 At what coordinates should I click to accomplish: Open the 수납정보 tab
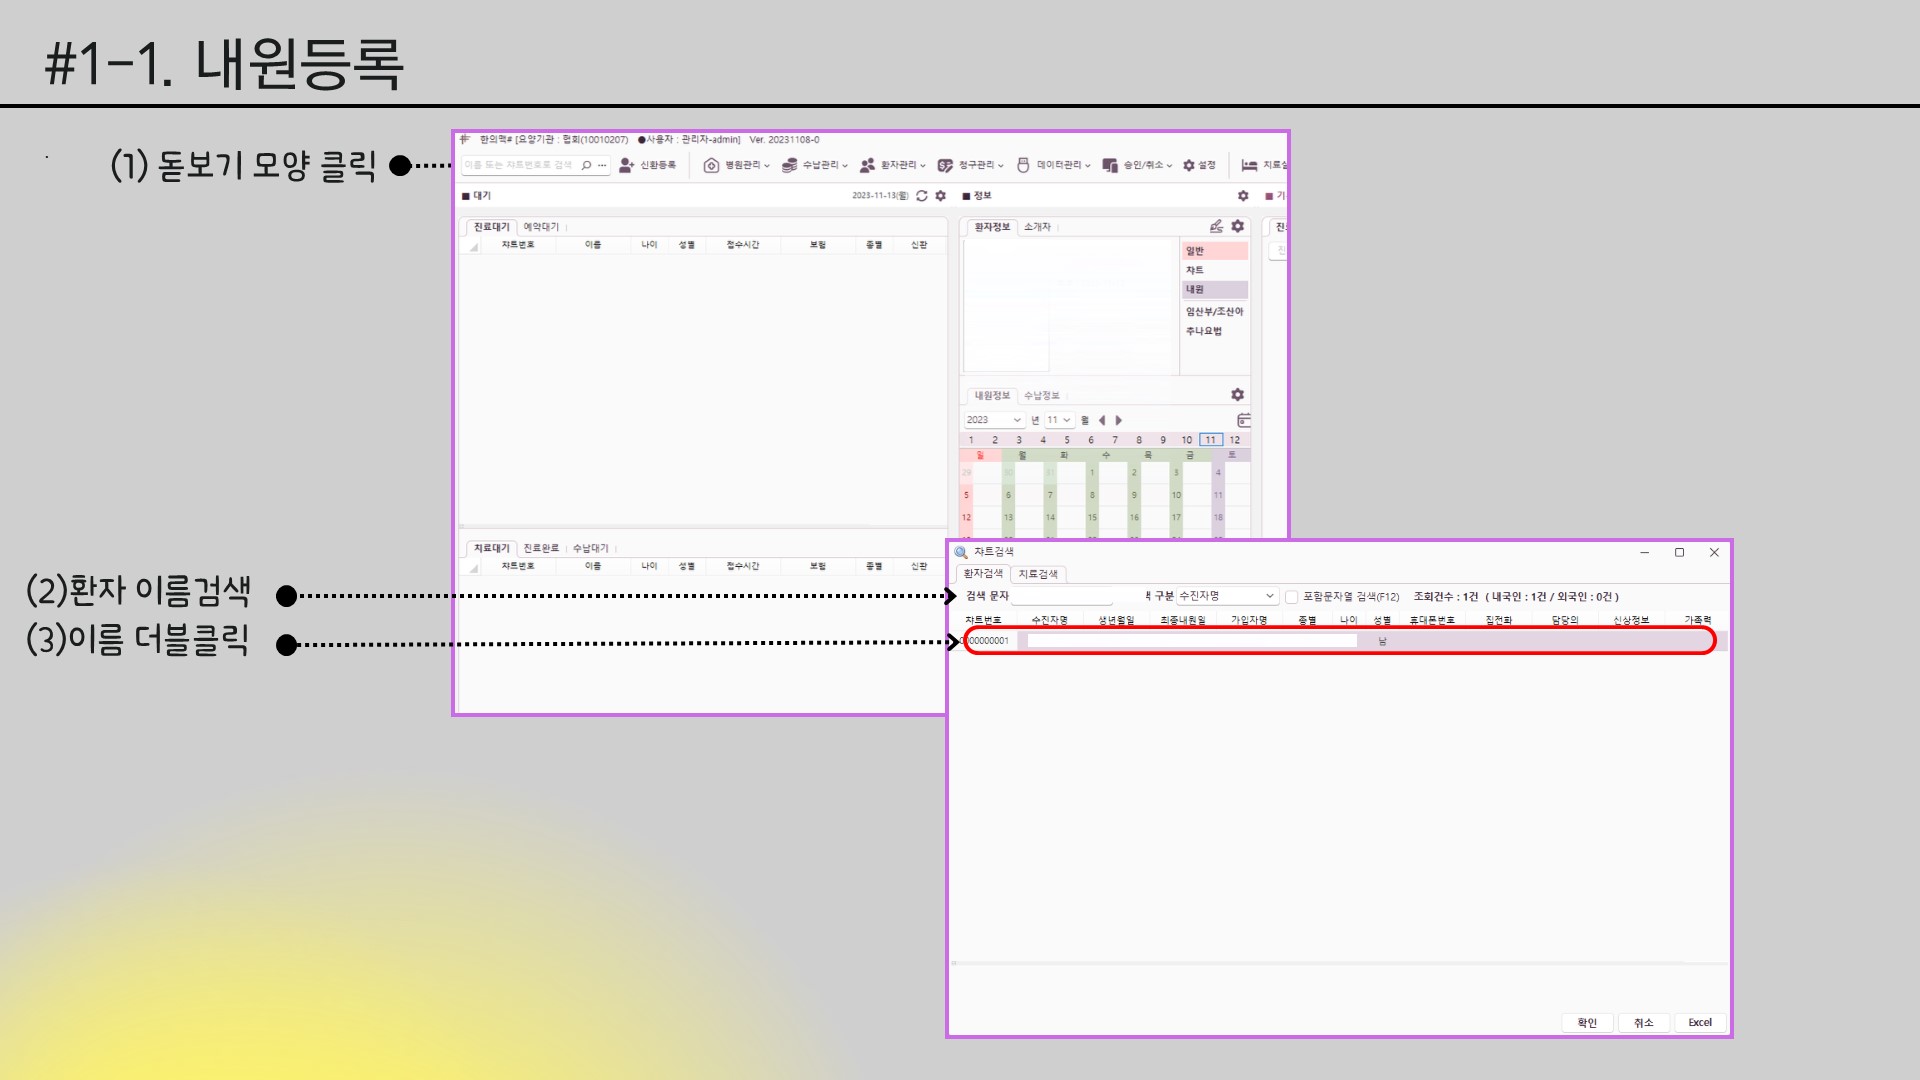(1041, 396)
